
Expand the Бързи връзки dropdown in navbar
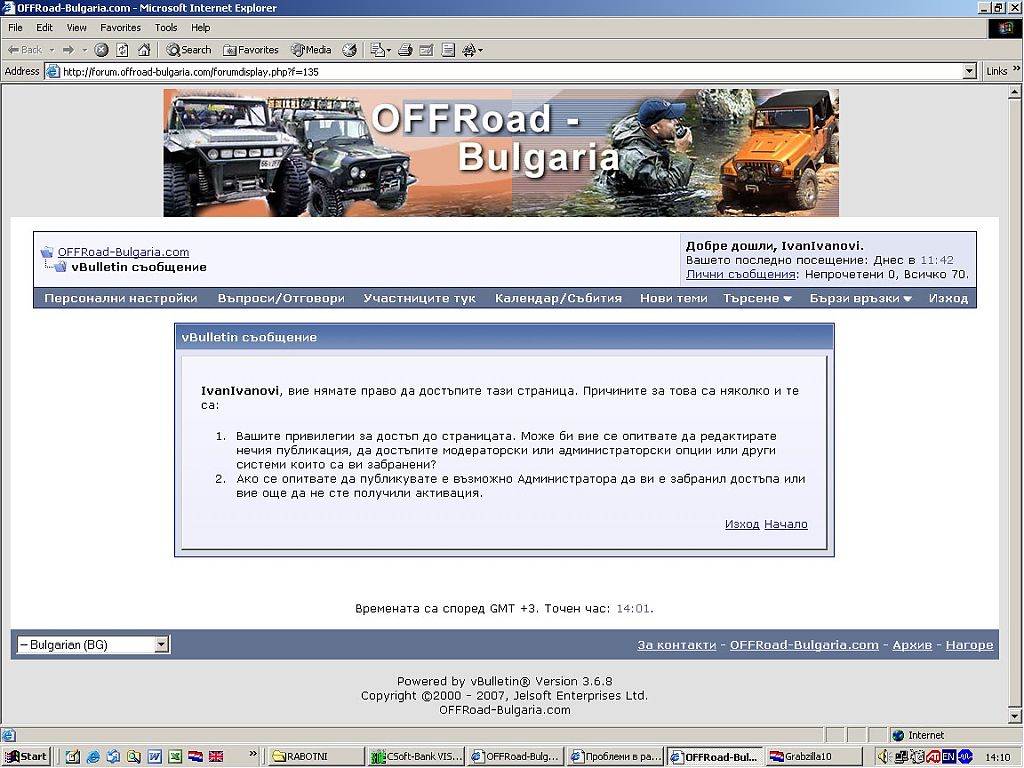[860, 298]
